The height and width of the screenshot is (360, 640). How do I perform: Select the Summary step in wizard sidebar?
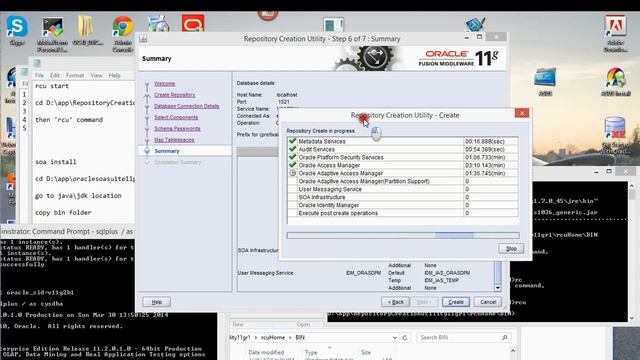167,151
